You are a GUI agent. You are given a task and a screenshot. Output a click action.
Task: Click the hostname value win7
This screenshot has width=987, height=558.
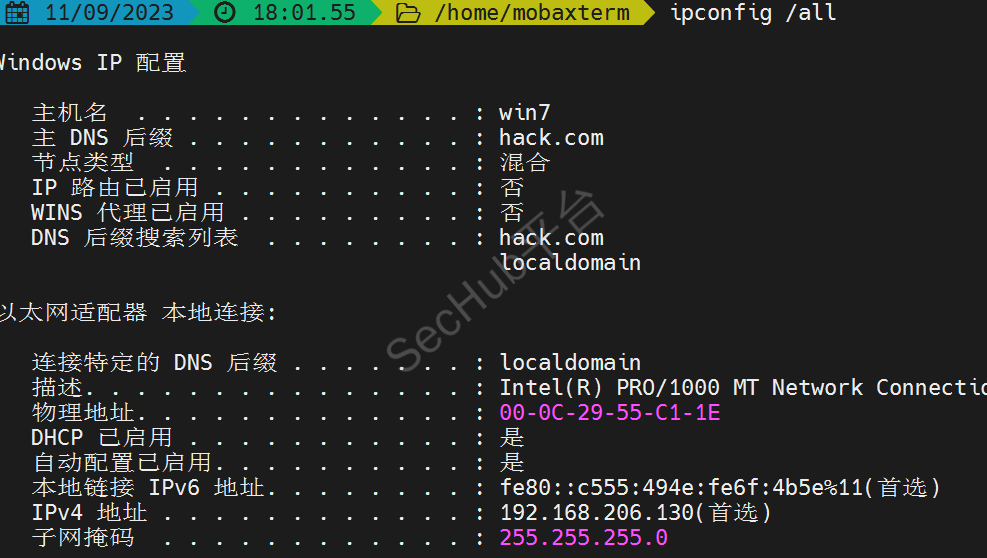point(525,112)
